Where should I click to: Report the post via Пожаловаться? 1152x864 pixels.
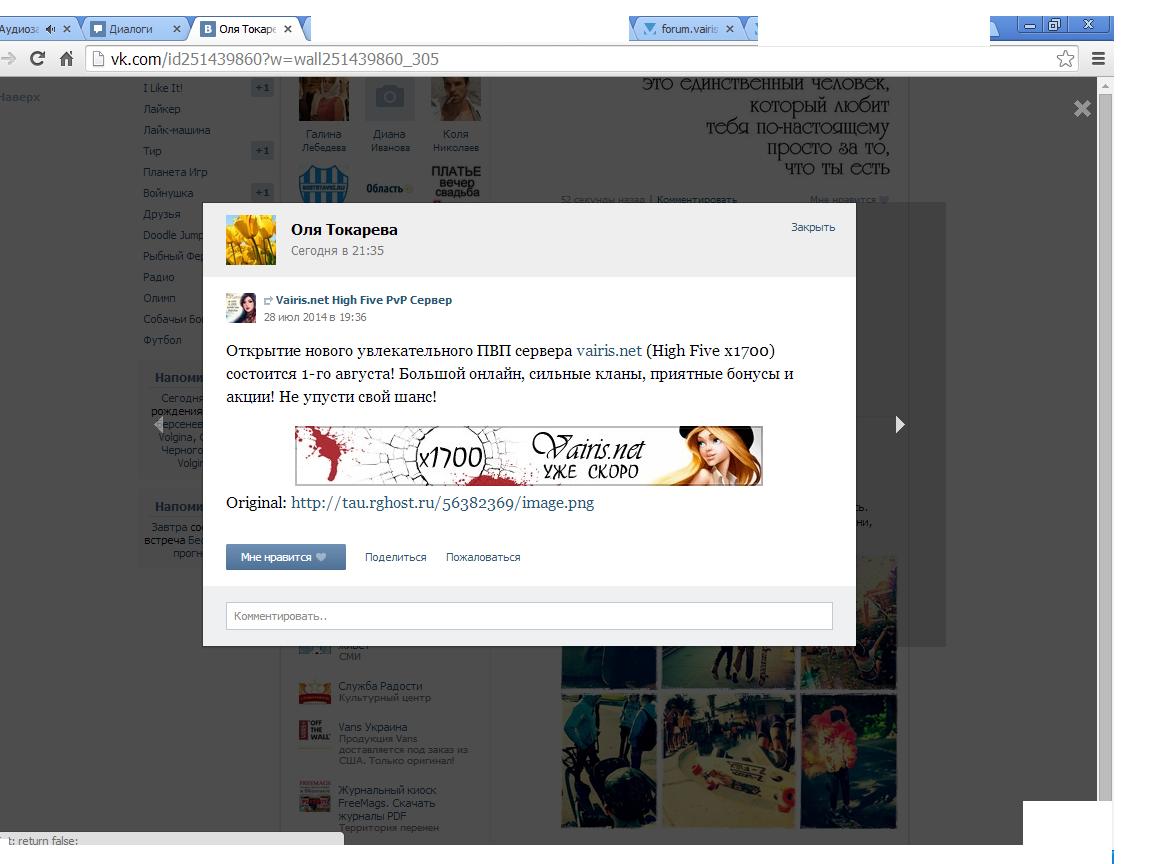tap(483, 557)
